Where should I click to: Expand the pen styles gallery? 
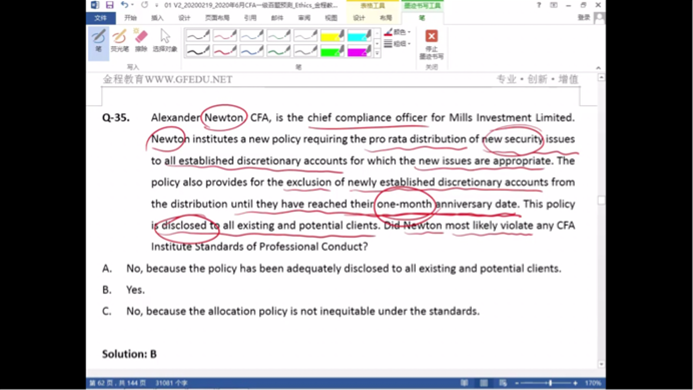(377, 54)
